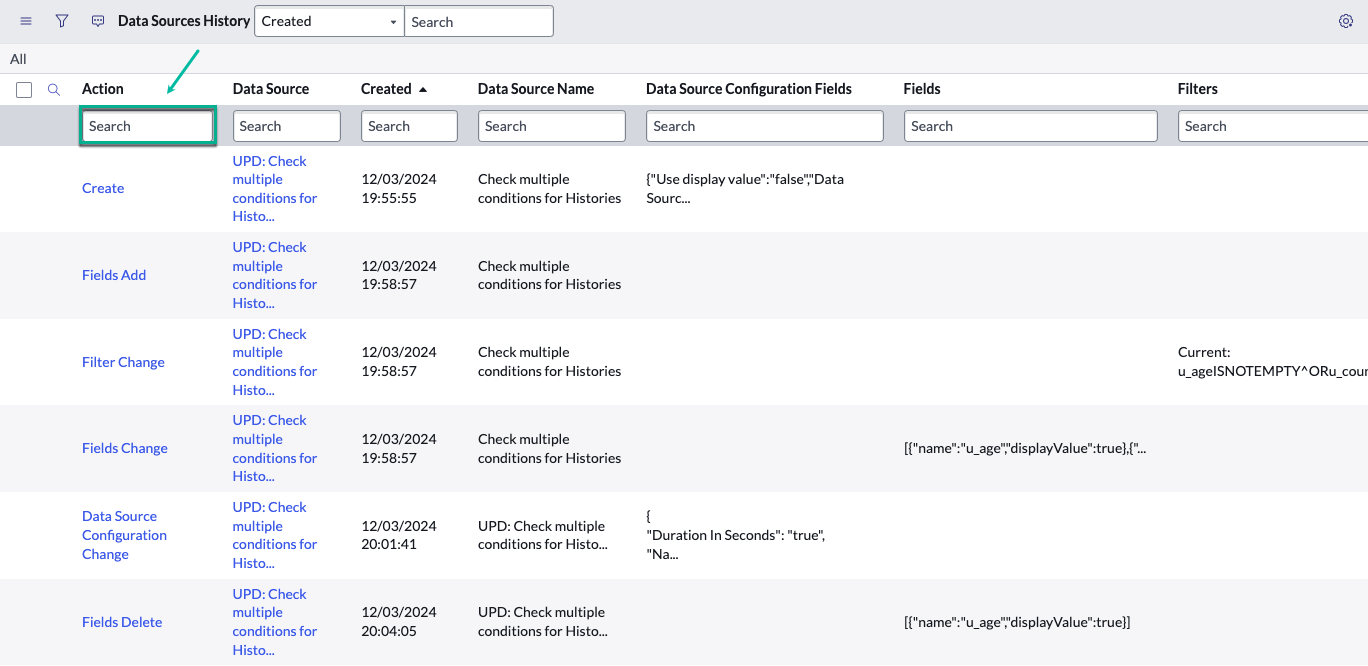Open the list settings gear icon

tap(1345, 21)
